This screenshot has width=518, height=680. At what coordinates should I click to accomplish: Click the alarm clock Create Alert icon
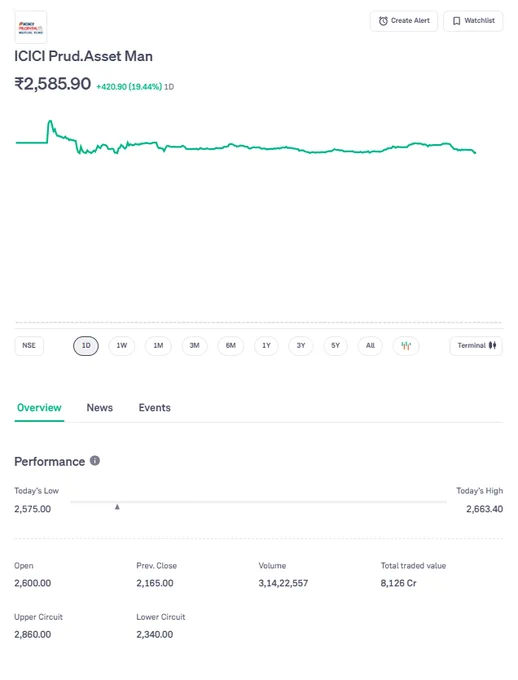[x=383, y=21]
